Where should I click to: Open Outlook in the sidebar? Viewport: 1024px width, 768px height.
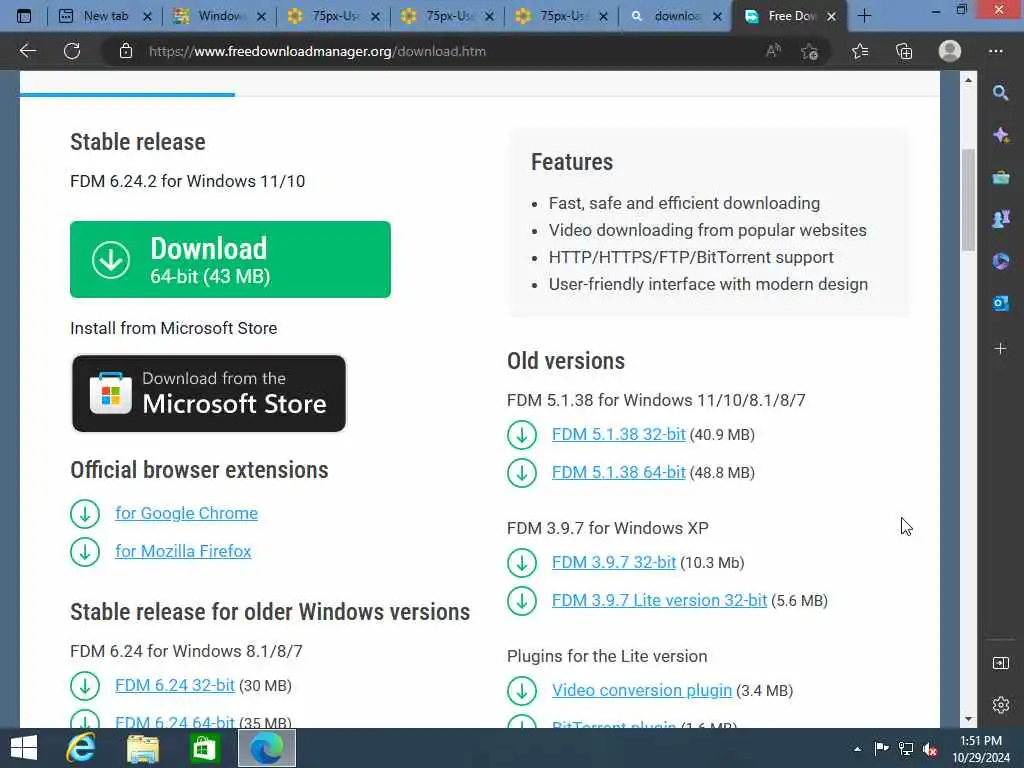coord(1000,303)
